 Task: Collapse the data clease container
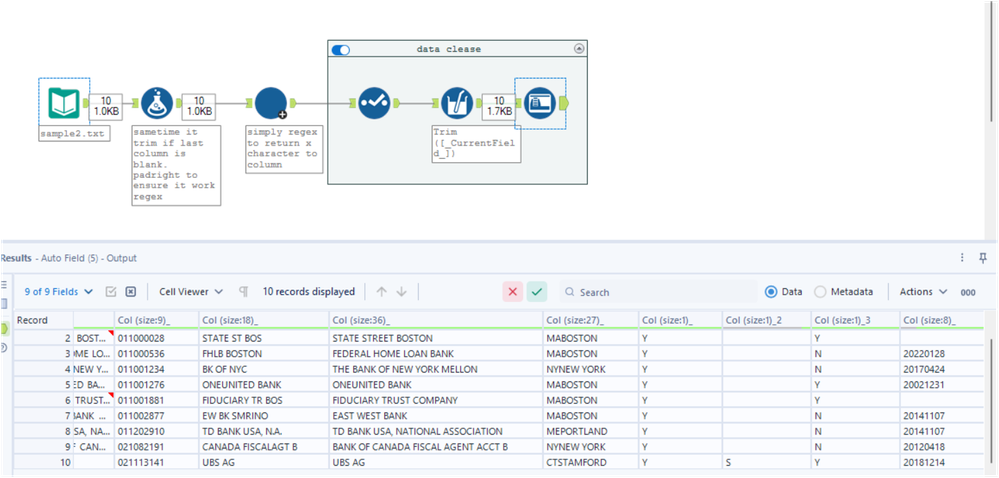[578, 49]
